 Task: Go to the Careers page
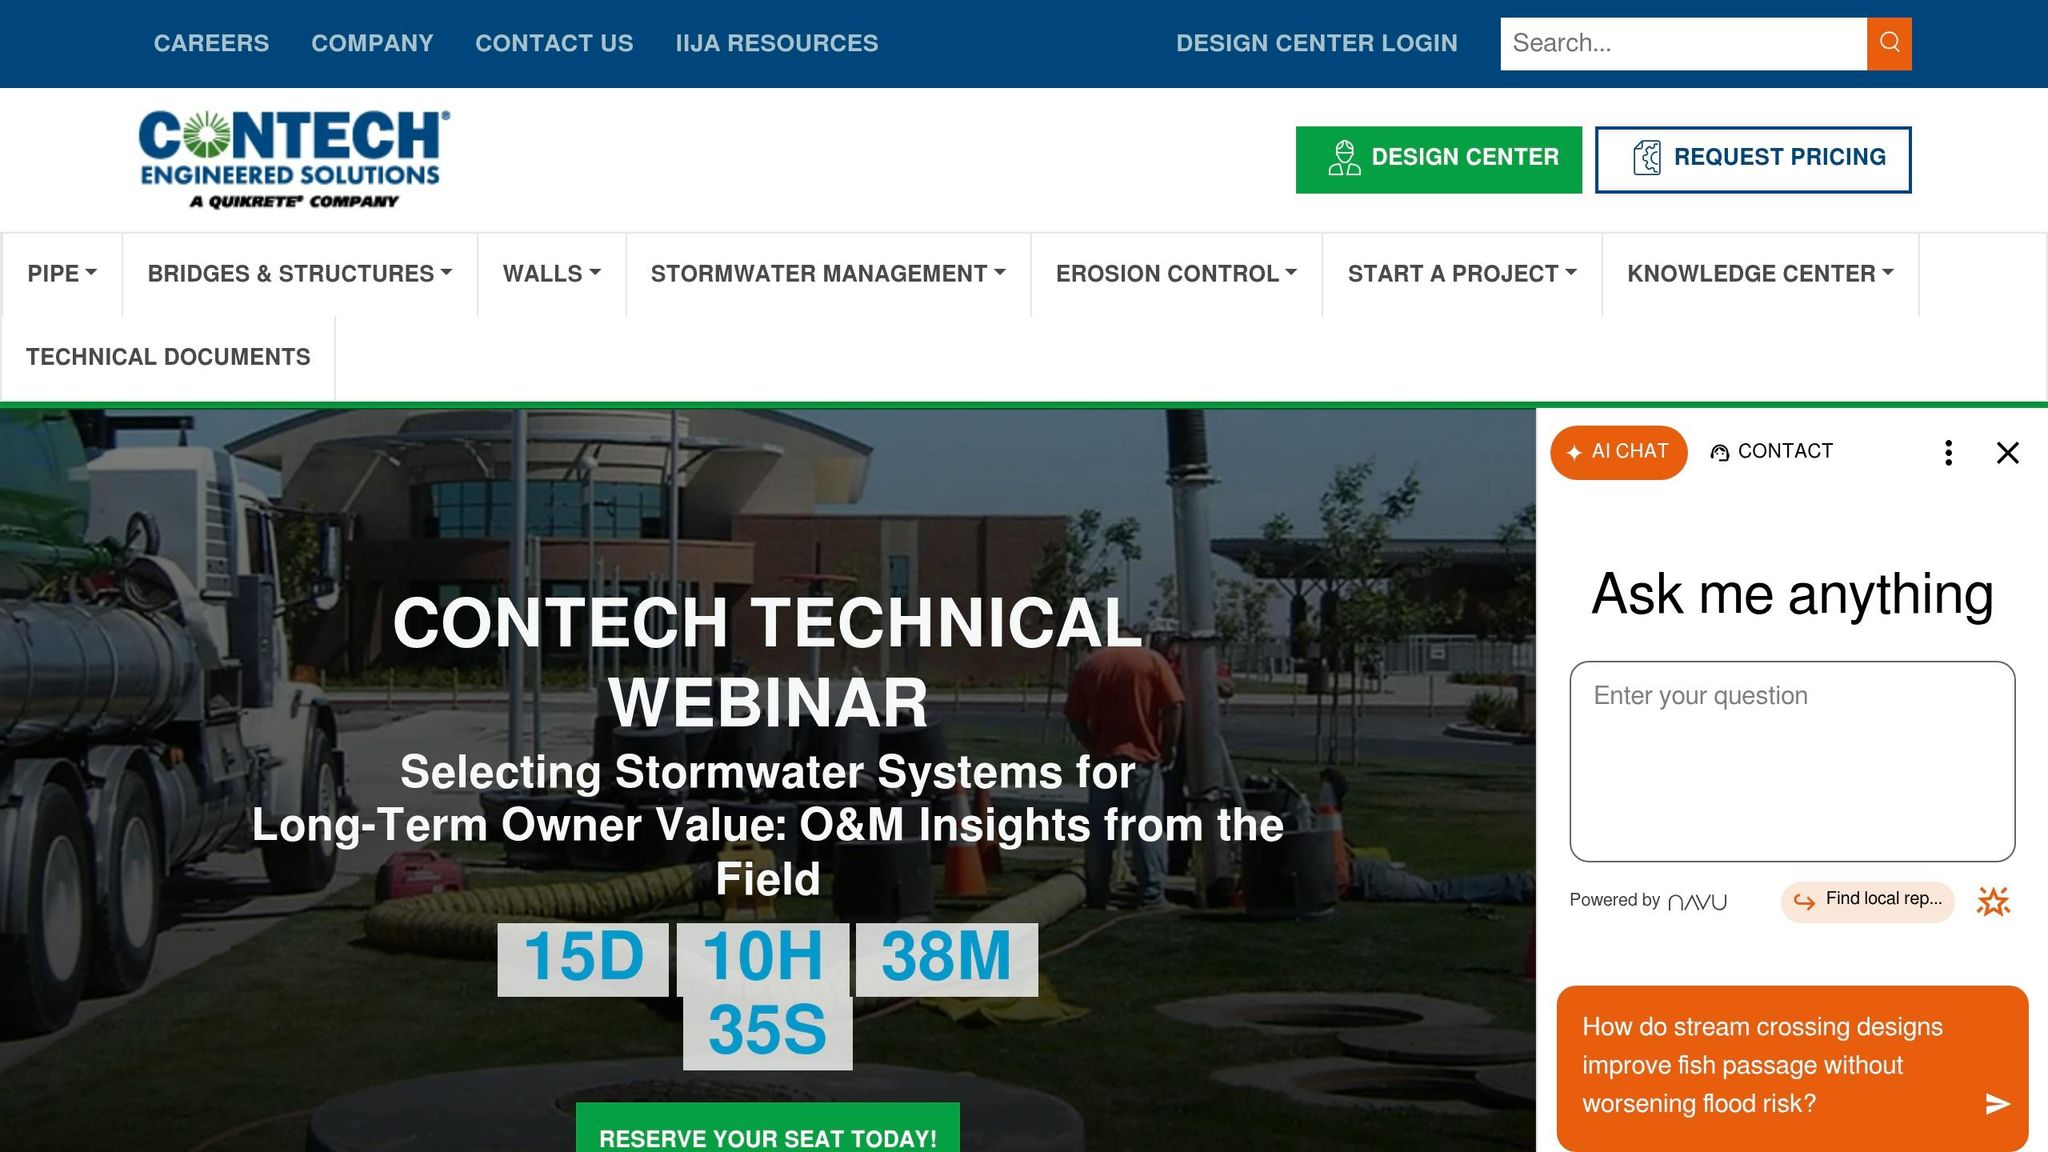click(x=211, y=43)
